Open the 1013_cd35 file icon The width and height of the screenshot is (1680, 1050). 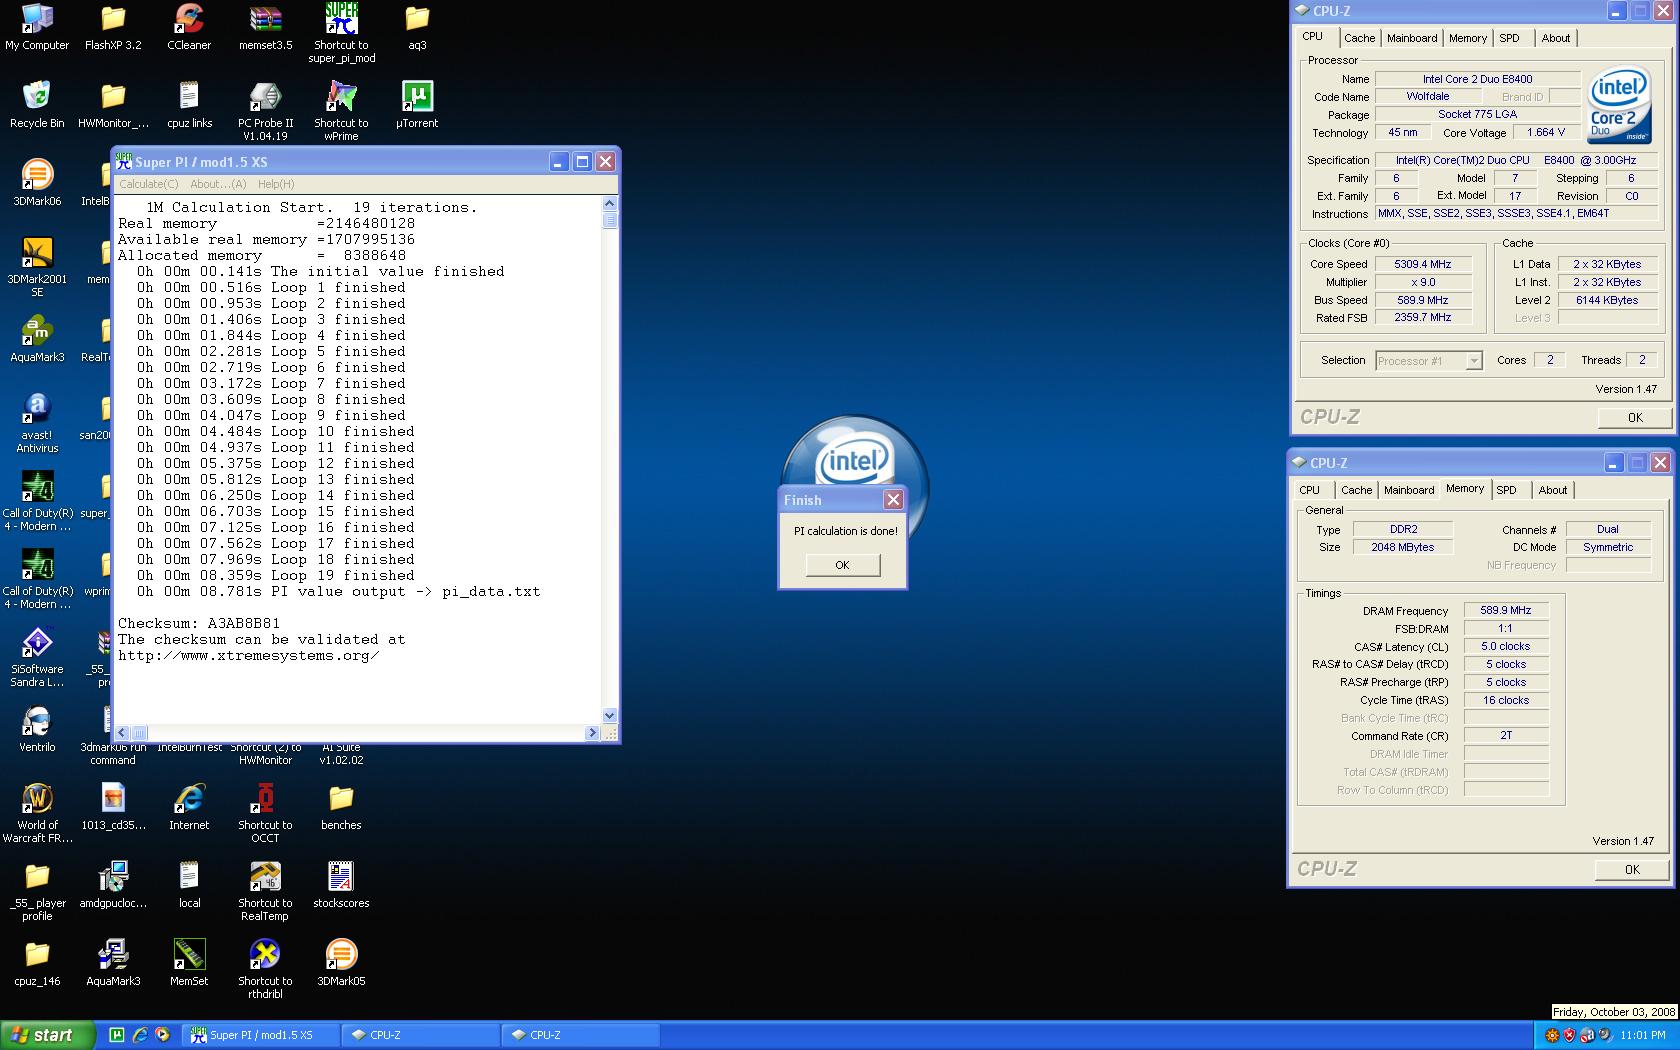(x=113, y=807)
